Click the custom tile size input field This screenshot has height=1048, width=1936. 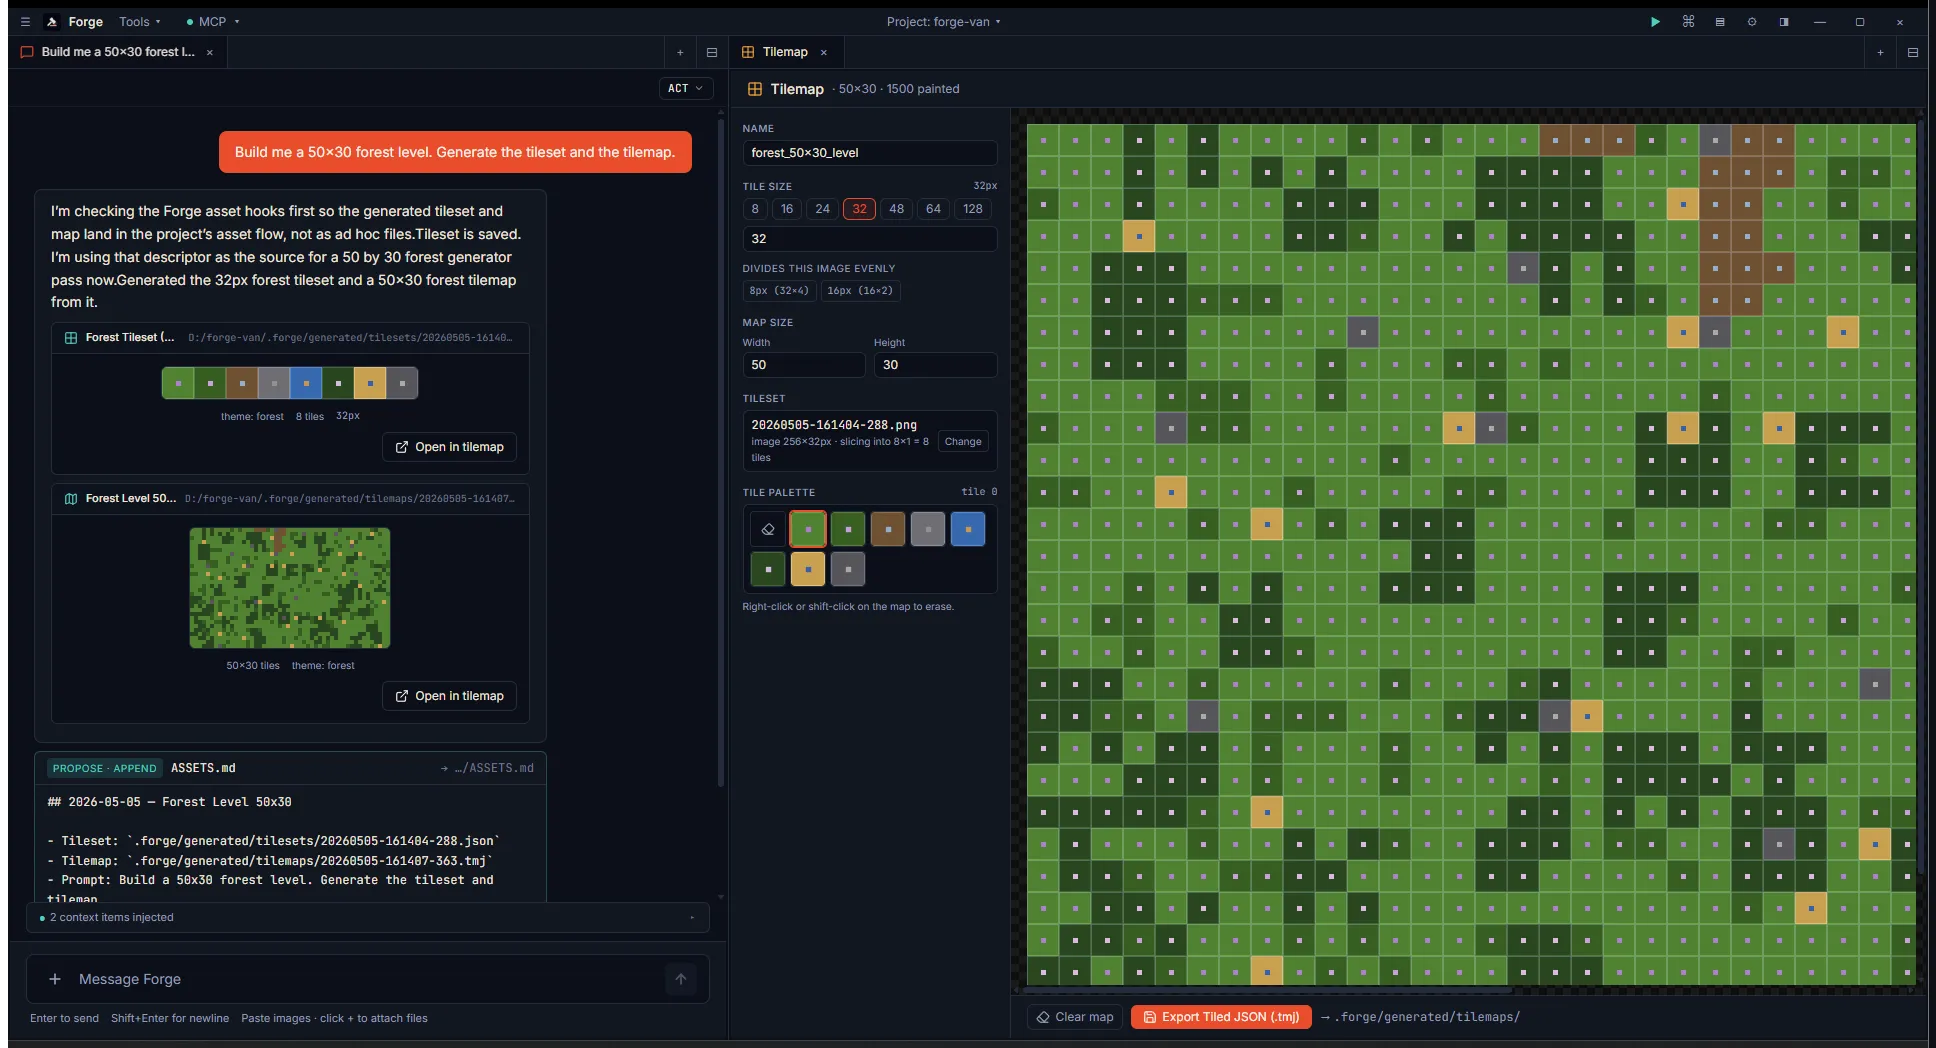coord(870,239)
